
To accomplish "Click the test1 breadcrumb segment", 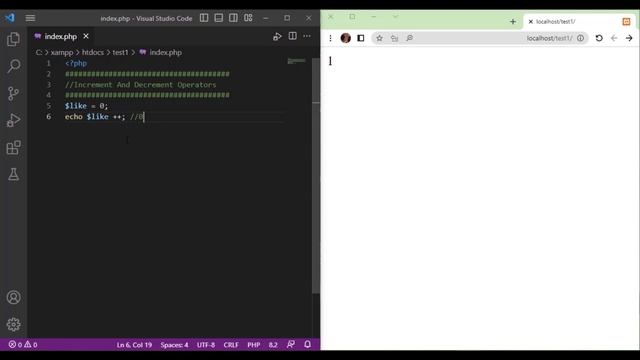I will pyautogui.click(x=120, y=52).
